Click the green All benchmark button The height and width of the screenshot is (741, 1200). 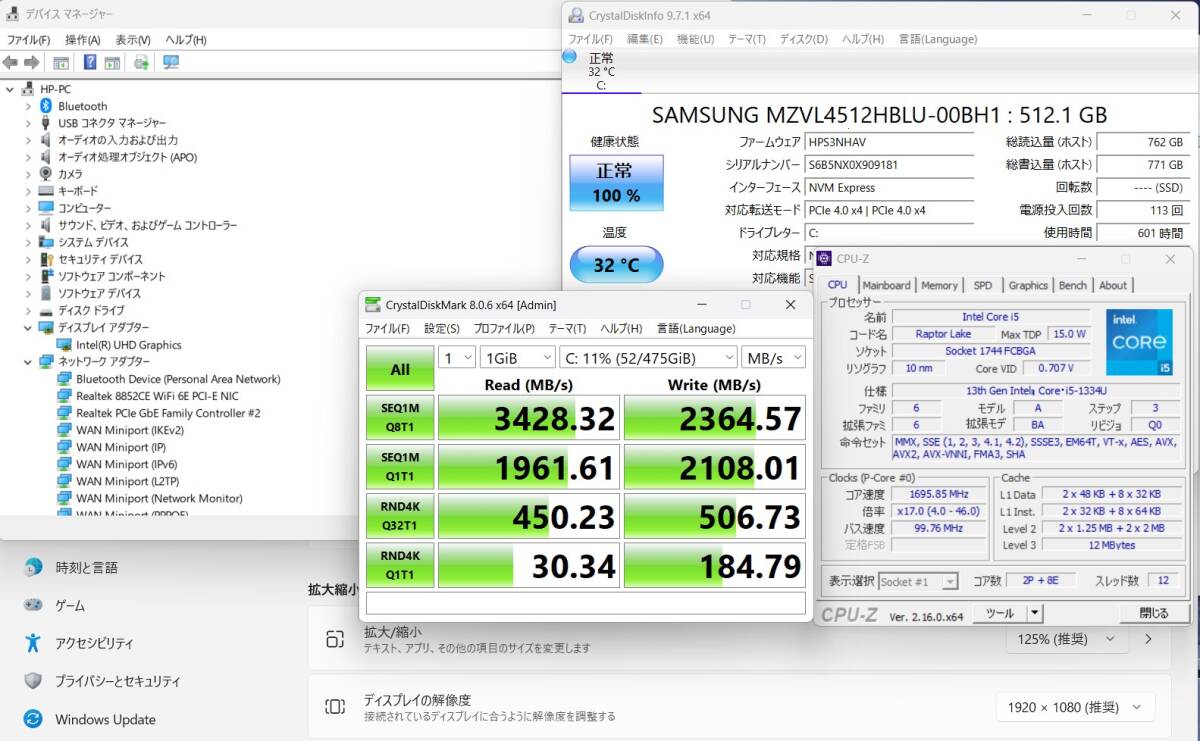400,369
